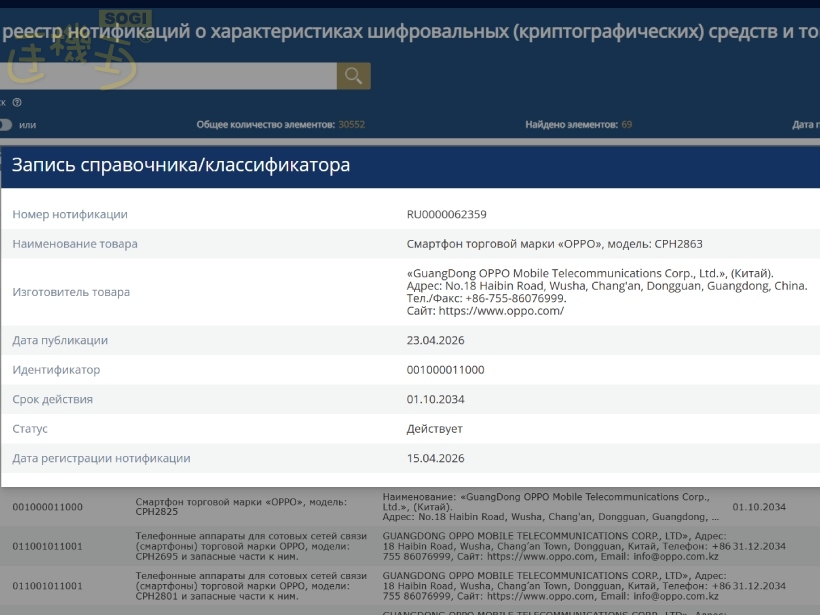This screenshot has height=615, width=820.
Task: Click the 'Статус' label
Action: [x=30, y=429]
